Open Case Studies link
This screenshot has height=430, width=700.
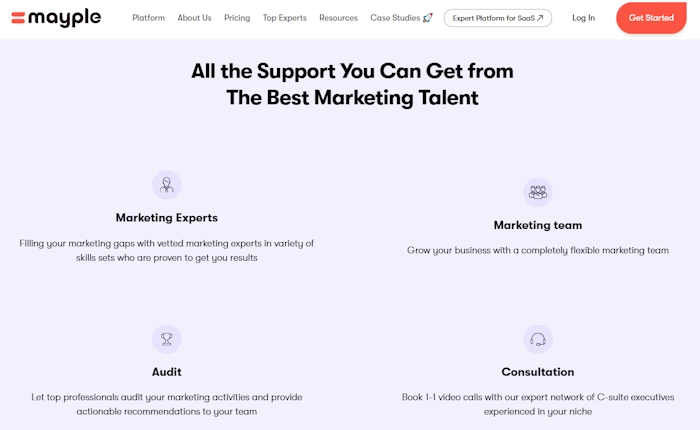click(395, 18)
